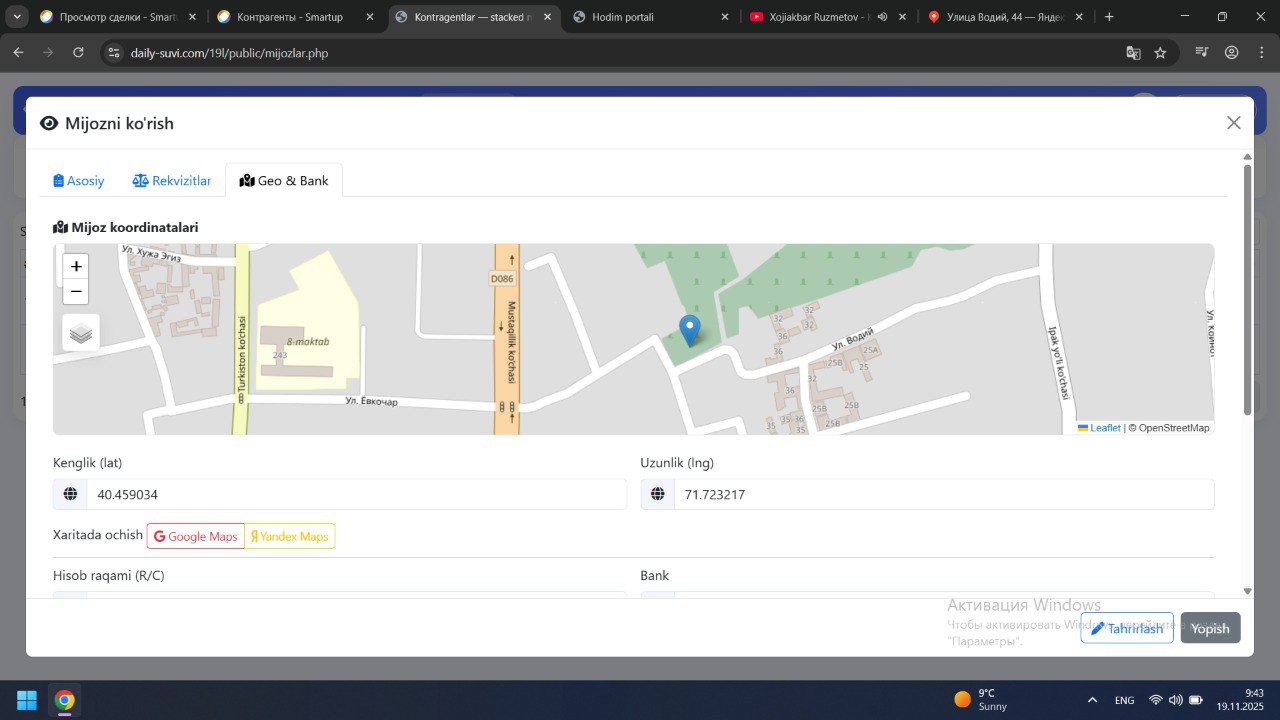
Task: Close the Mijozni ko'rish dialog with X
Action: pos(1233,123)
